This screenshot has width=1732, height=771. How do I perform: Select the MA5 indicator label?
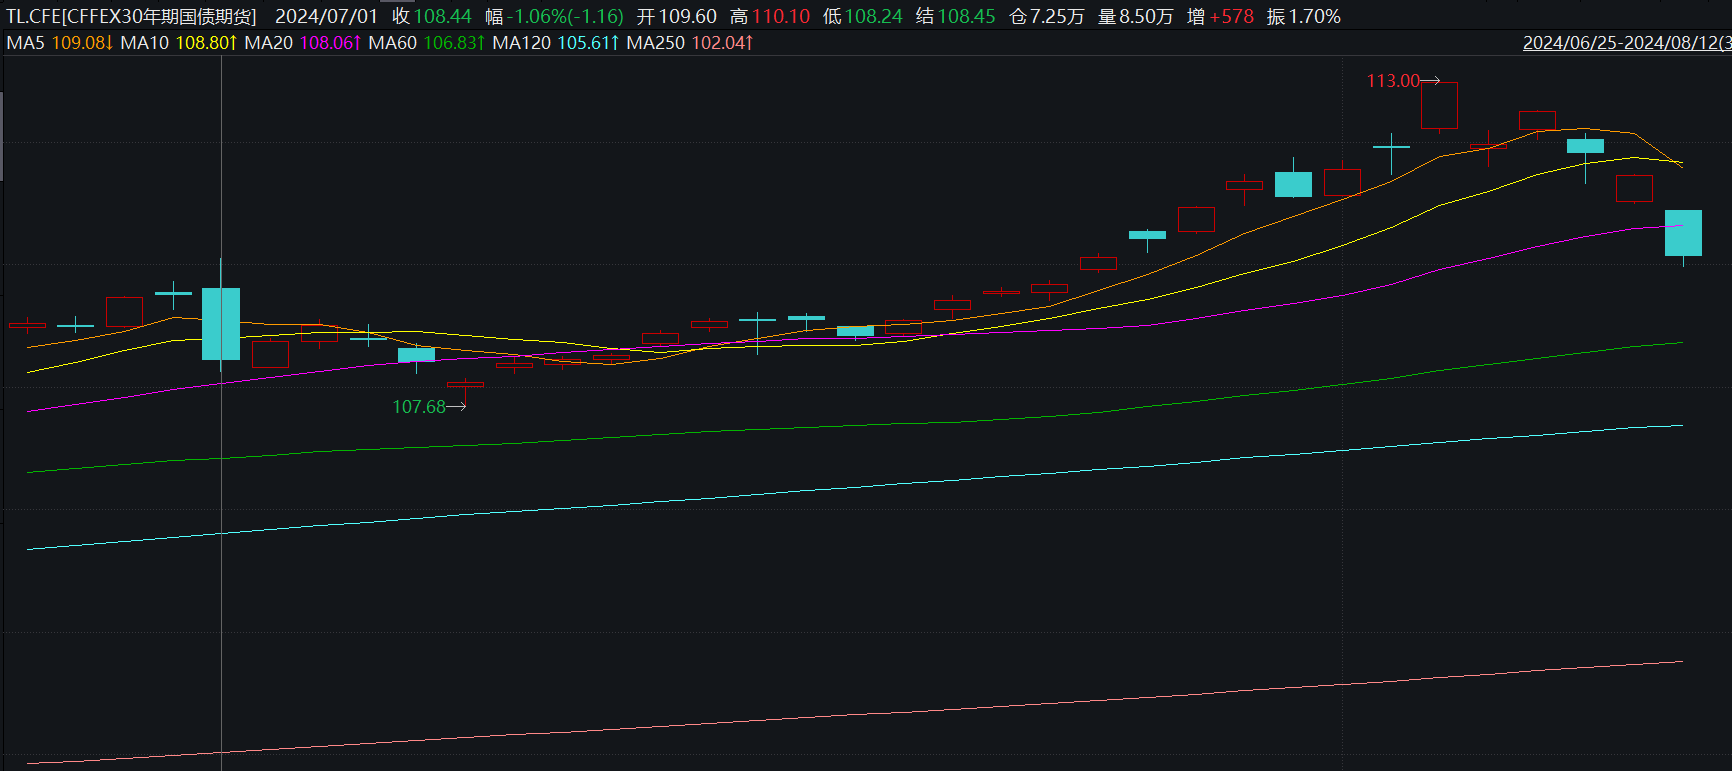click(x=25, y=43)
